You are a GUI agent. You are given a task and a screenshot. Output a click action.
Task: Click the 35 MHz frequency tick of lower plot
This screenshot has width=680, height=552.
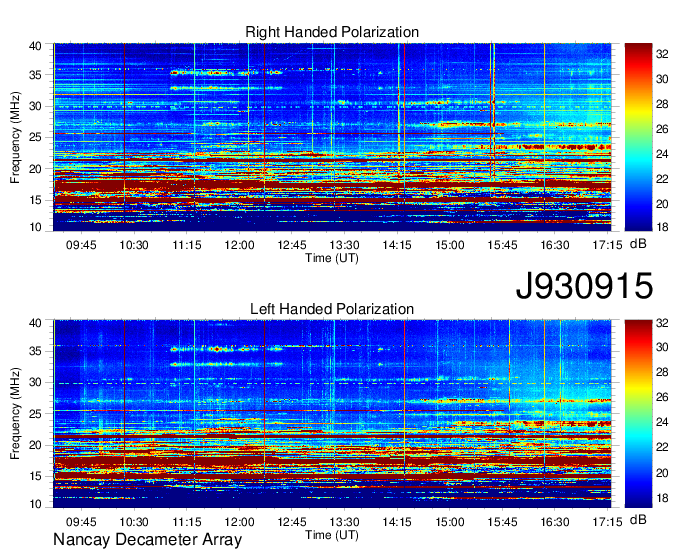35,351
